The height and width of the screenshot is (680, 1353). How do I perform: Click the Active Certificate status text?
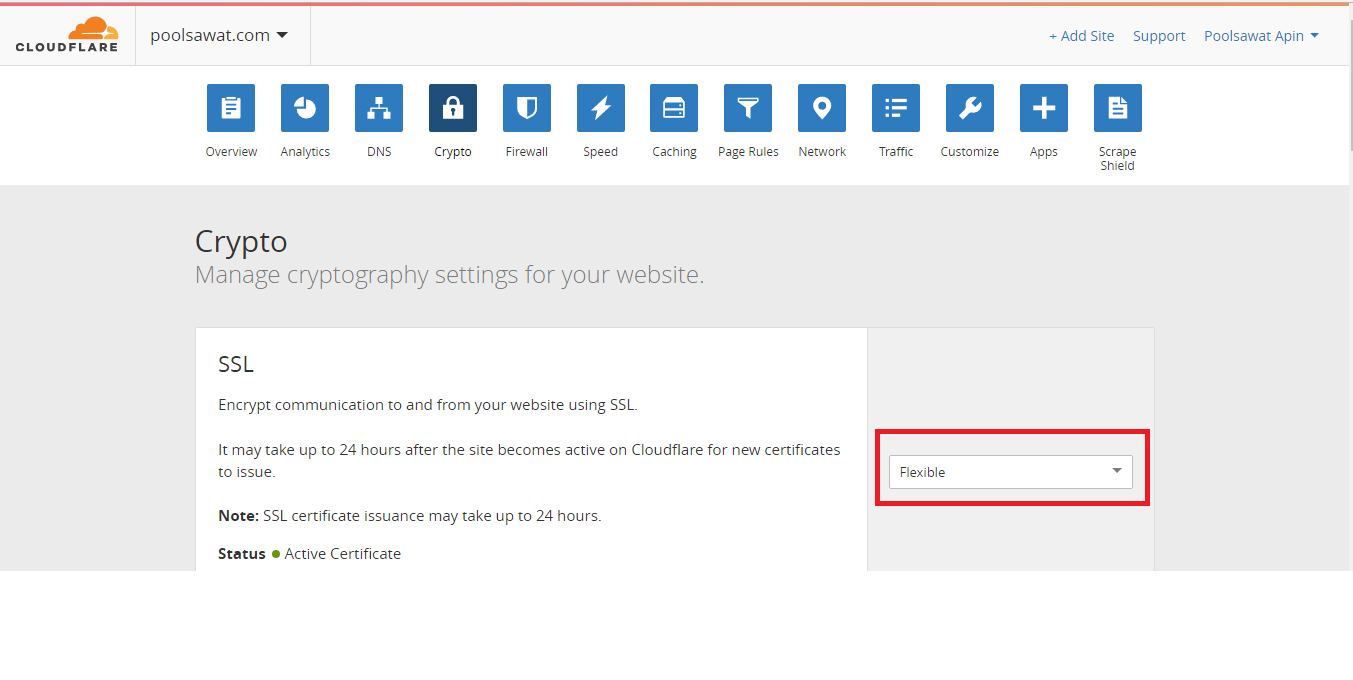coord(342,554)
